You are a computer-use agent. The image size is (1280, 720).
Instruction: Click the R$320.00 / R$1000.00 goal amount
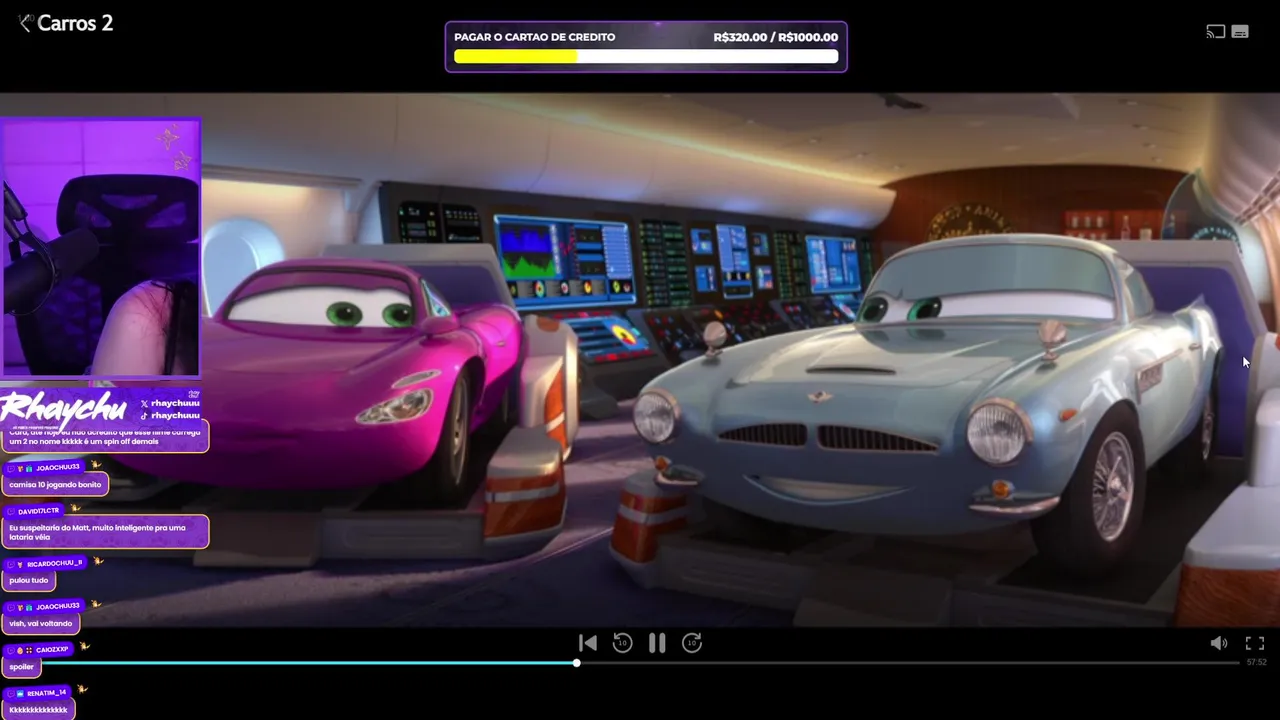(776, 37)
